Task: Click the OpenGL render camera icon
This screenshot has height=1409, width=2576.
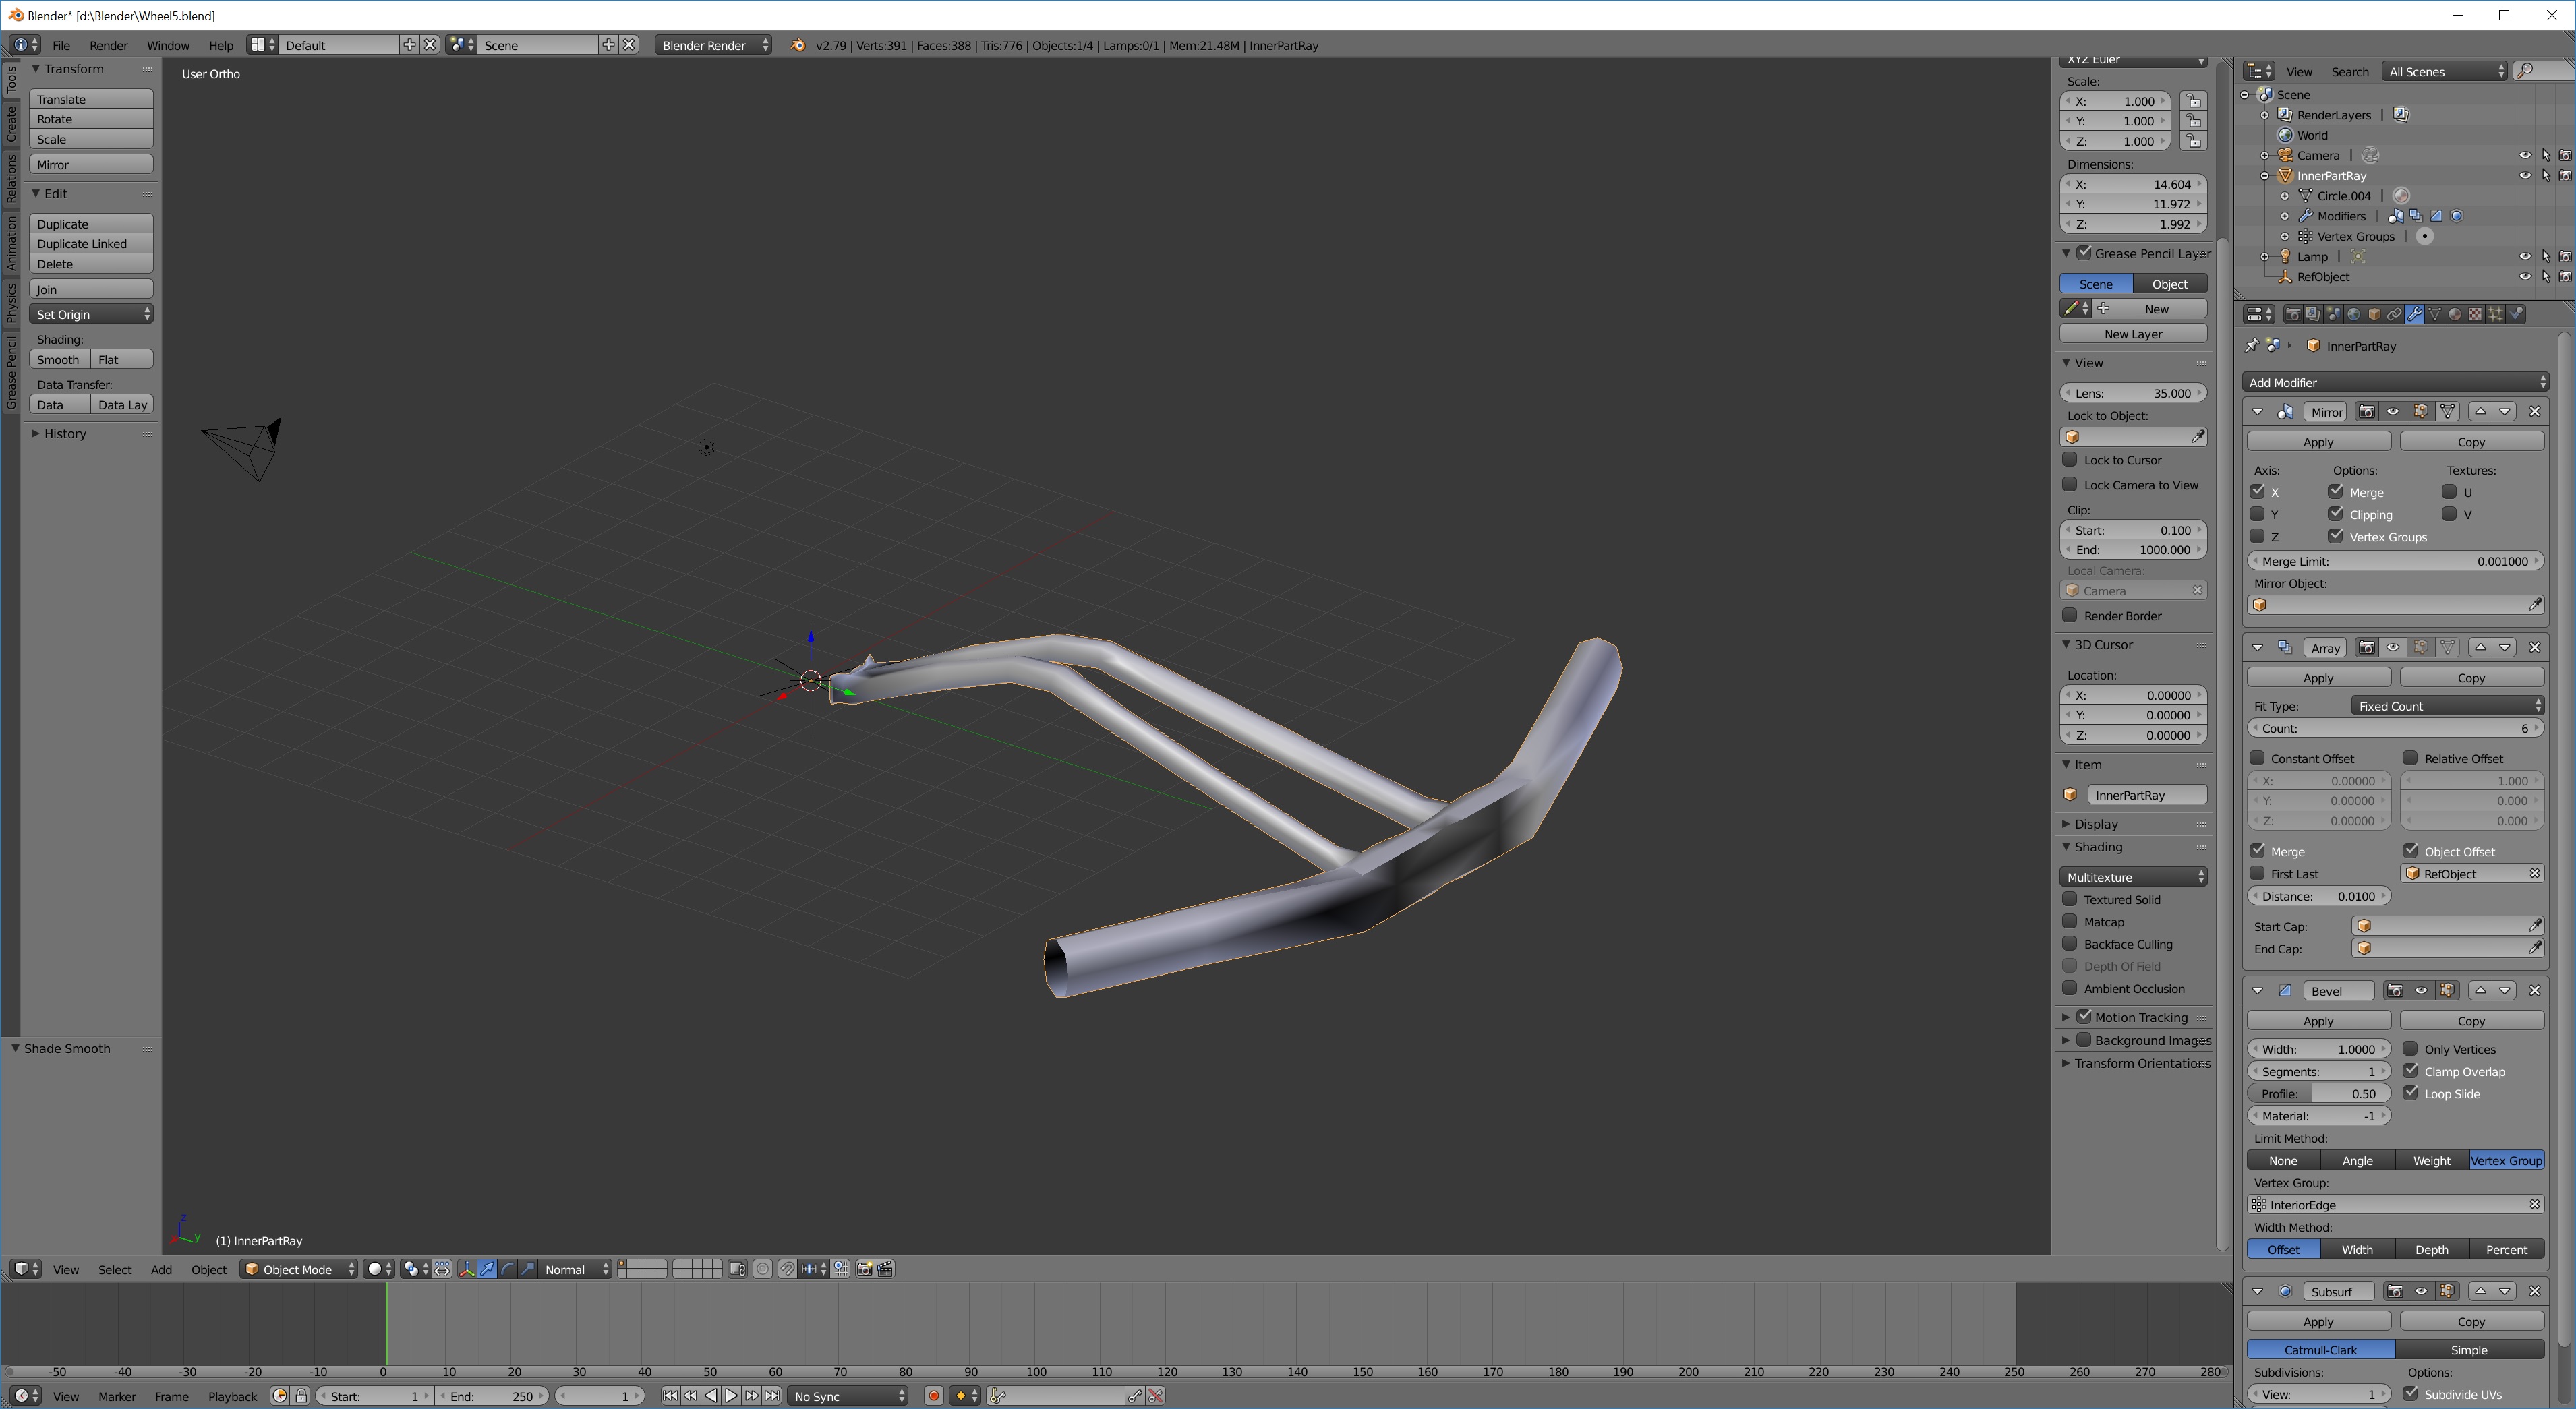Action: pos(864,1269)
